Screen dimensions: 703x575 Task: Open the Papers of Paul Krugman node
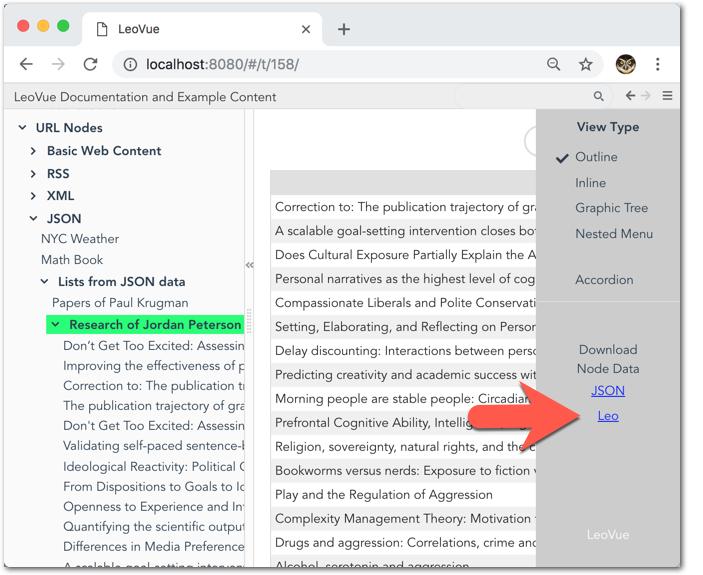[120, 303]
